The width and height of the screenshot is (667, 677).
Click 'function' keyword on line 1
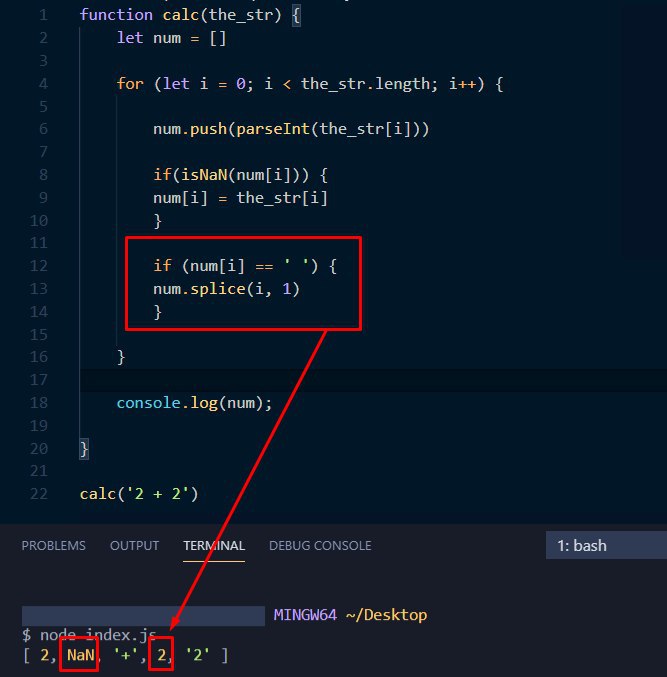[x=116, y=15]
